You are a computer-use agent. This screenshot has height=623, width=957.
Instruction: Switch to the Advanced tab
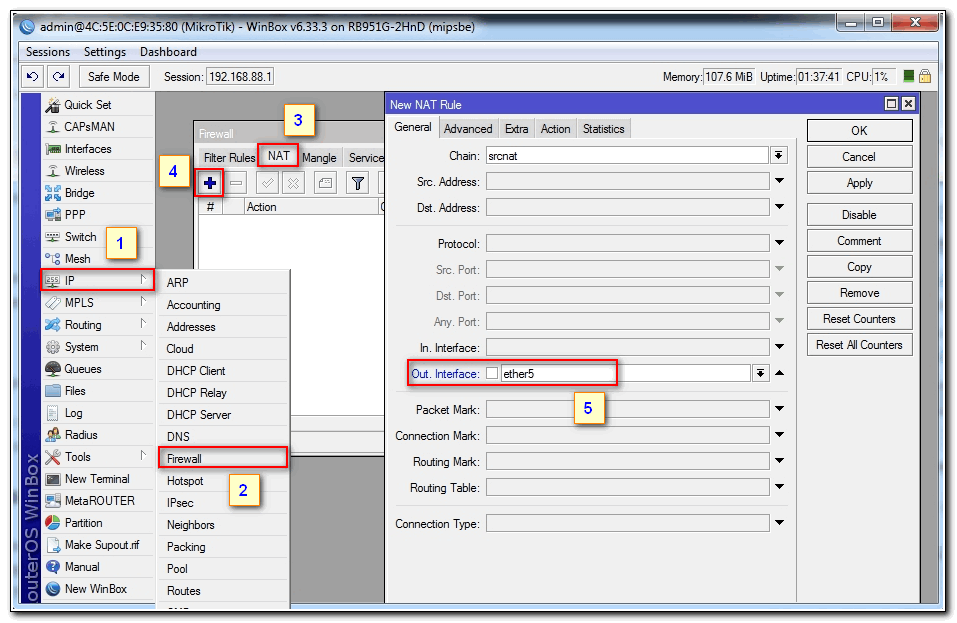(x=468, y=129)
